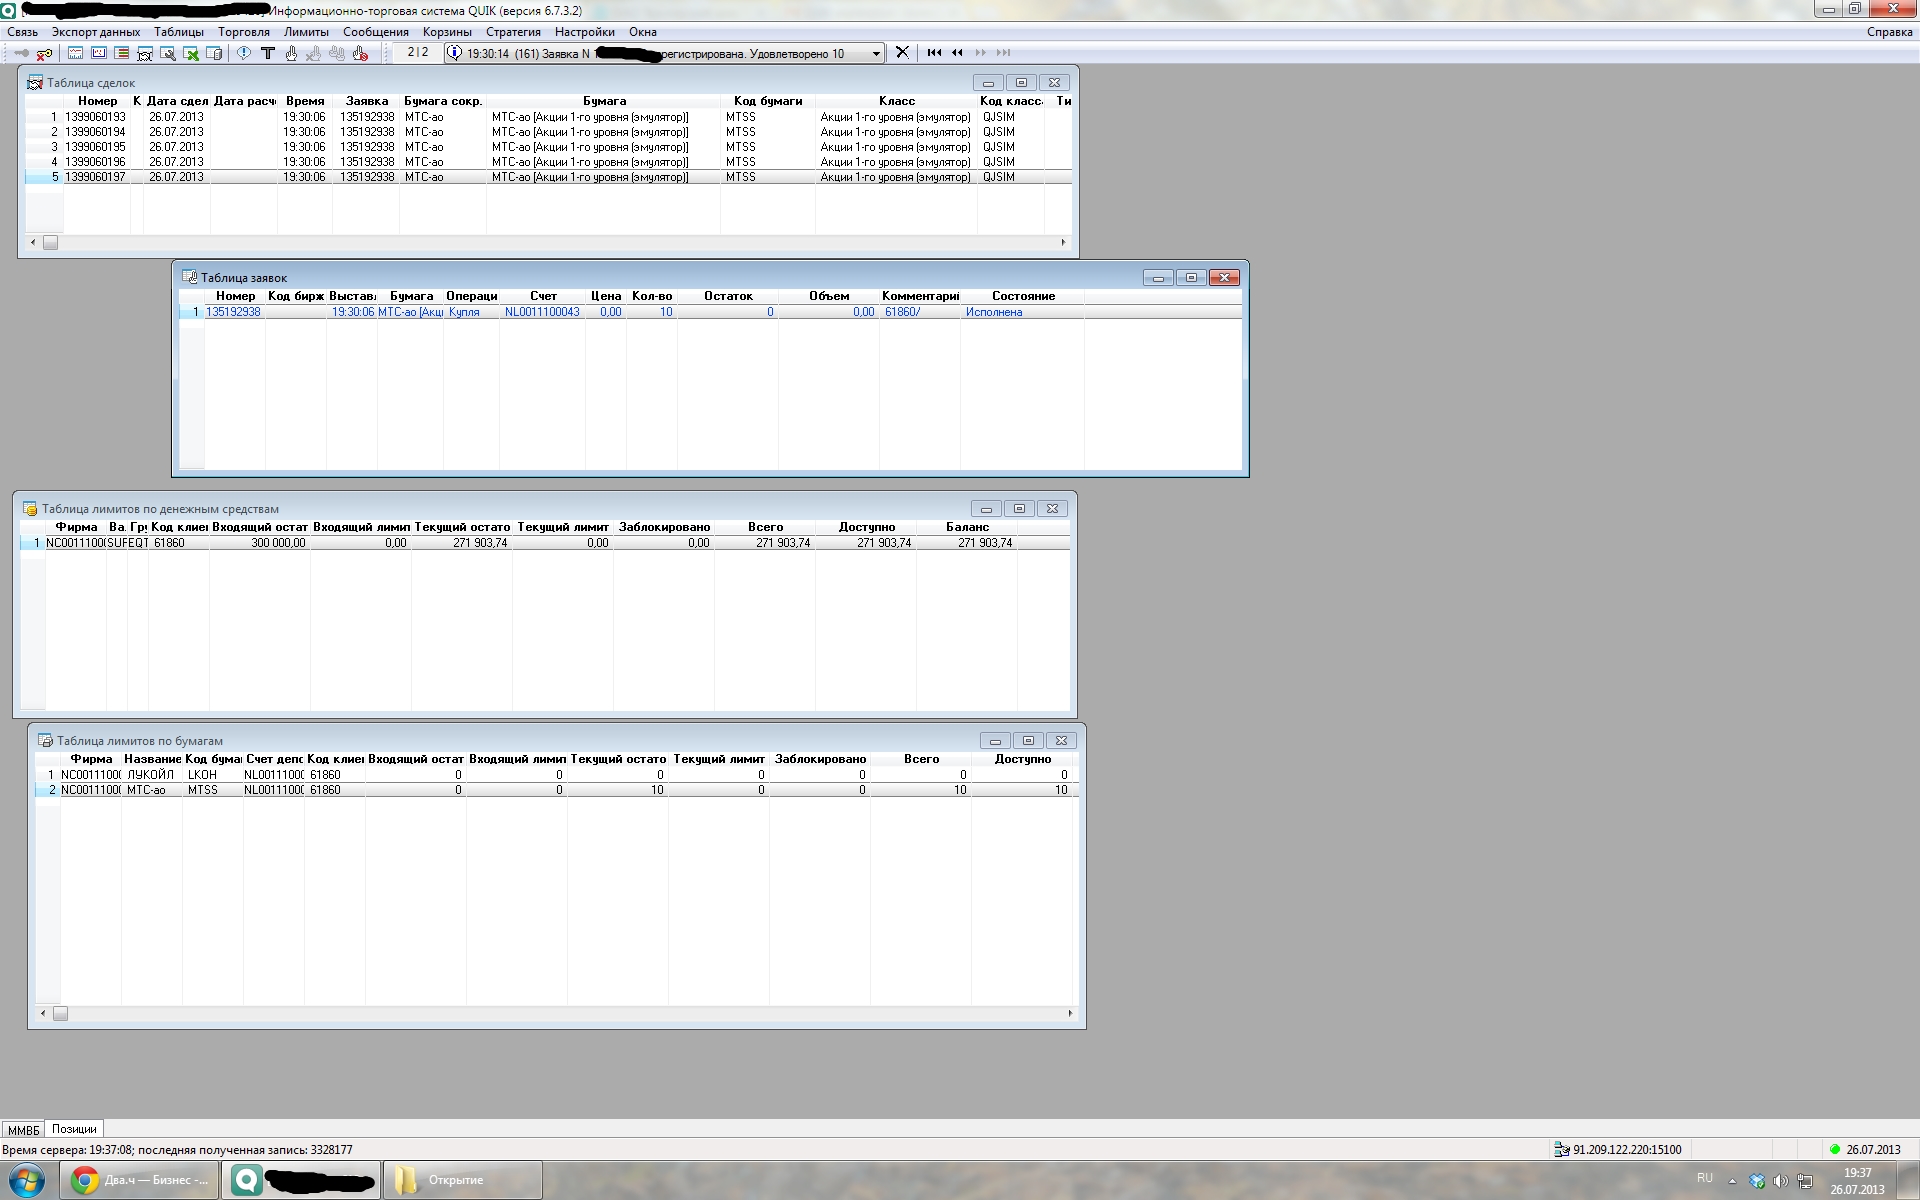Click the table search magnifier toolbar icon
The width and height of the screenshot is (1920, 1200).
pos(167,53)
